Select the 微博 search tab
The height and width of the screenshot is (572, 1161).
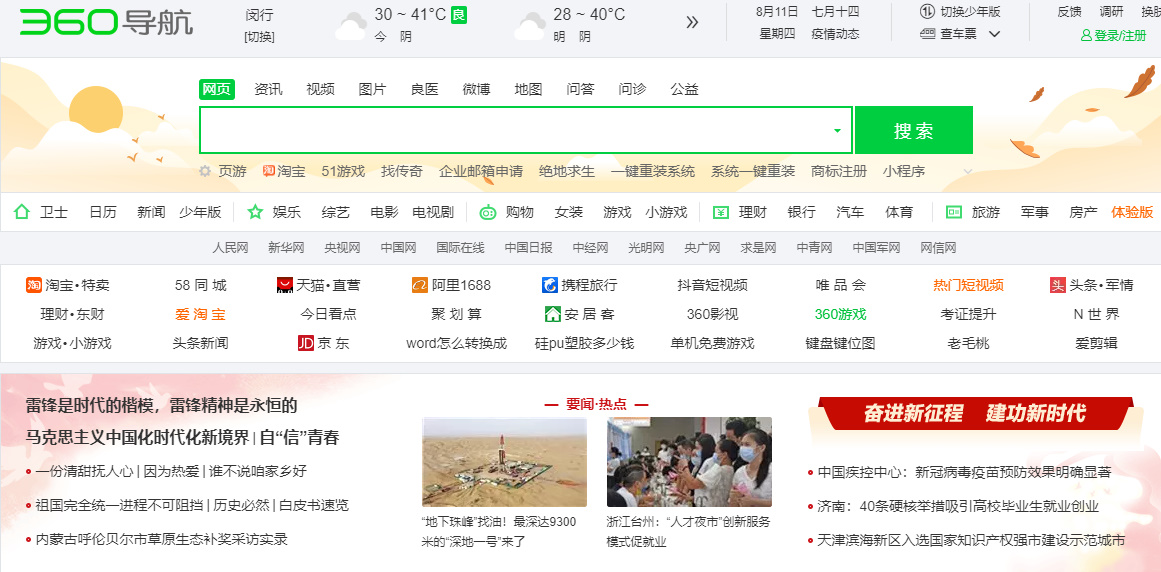[477, 89]
